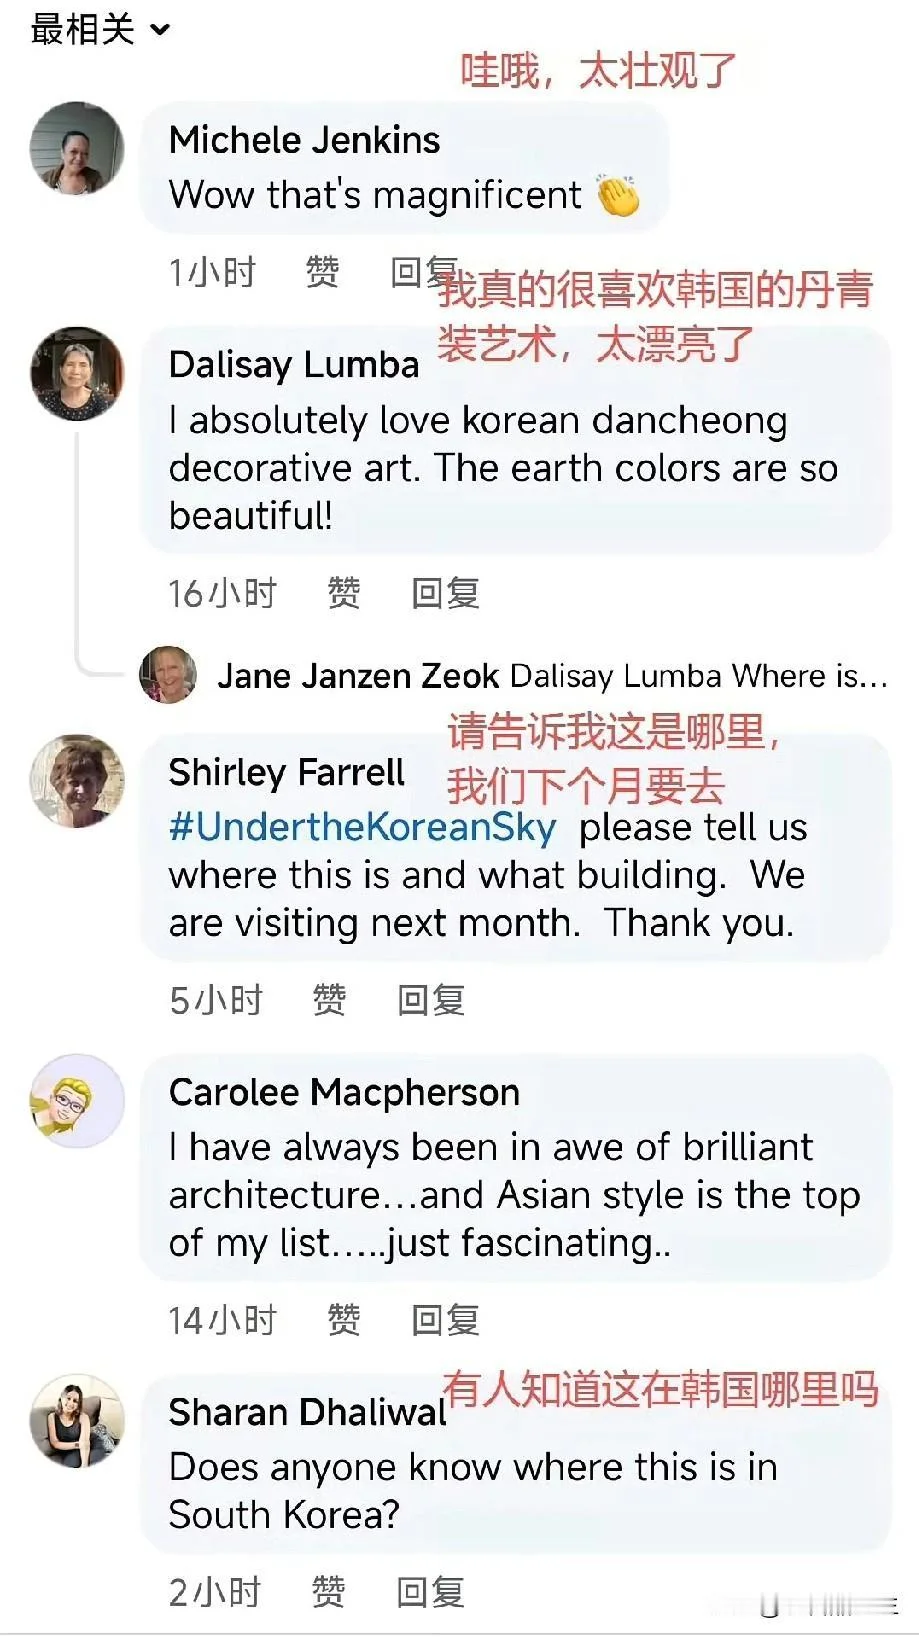This screenshot has width=919, height=1637.
Task: Like Michele Jenkins' comment with 赞
Action: point(322,272)
